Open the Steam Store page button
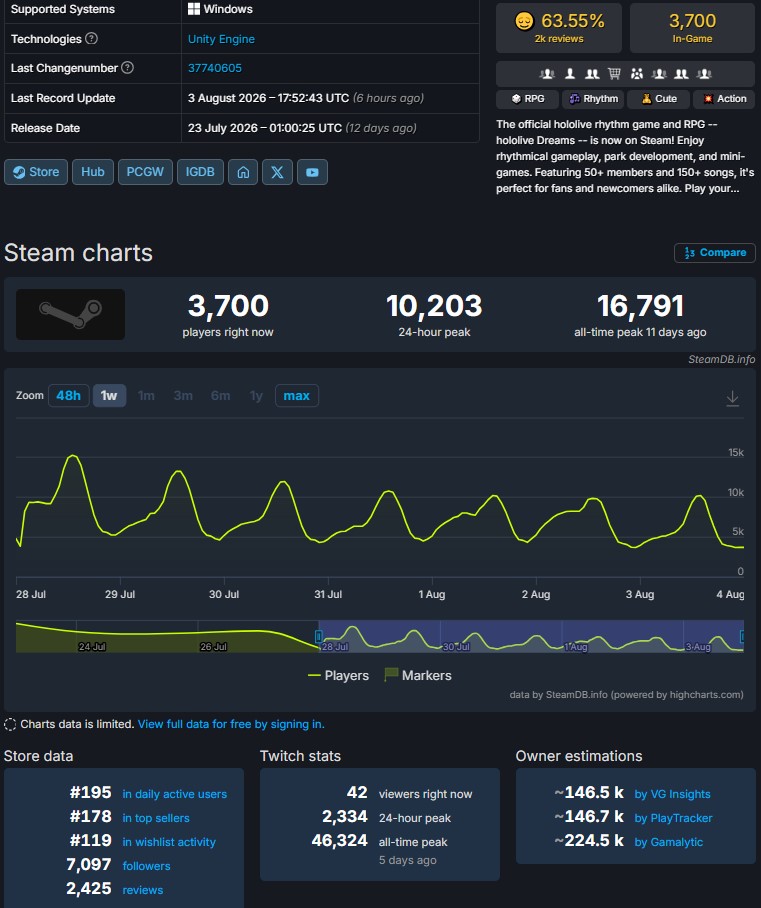The height and width of the screenshot is (908, 761). (36, 172)
